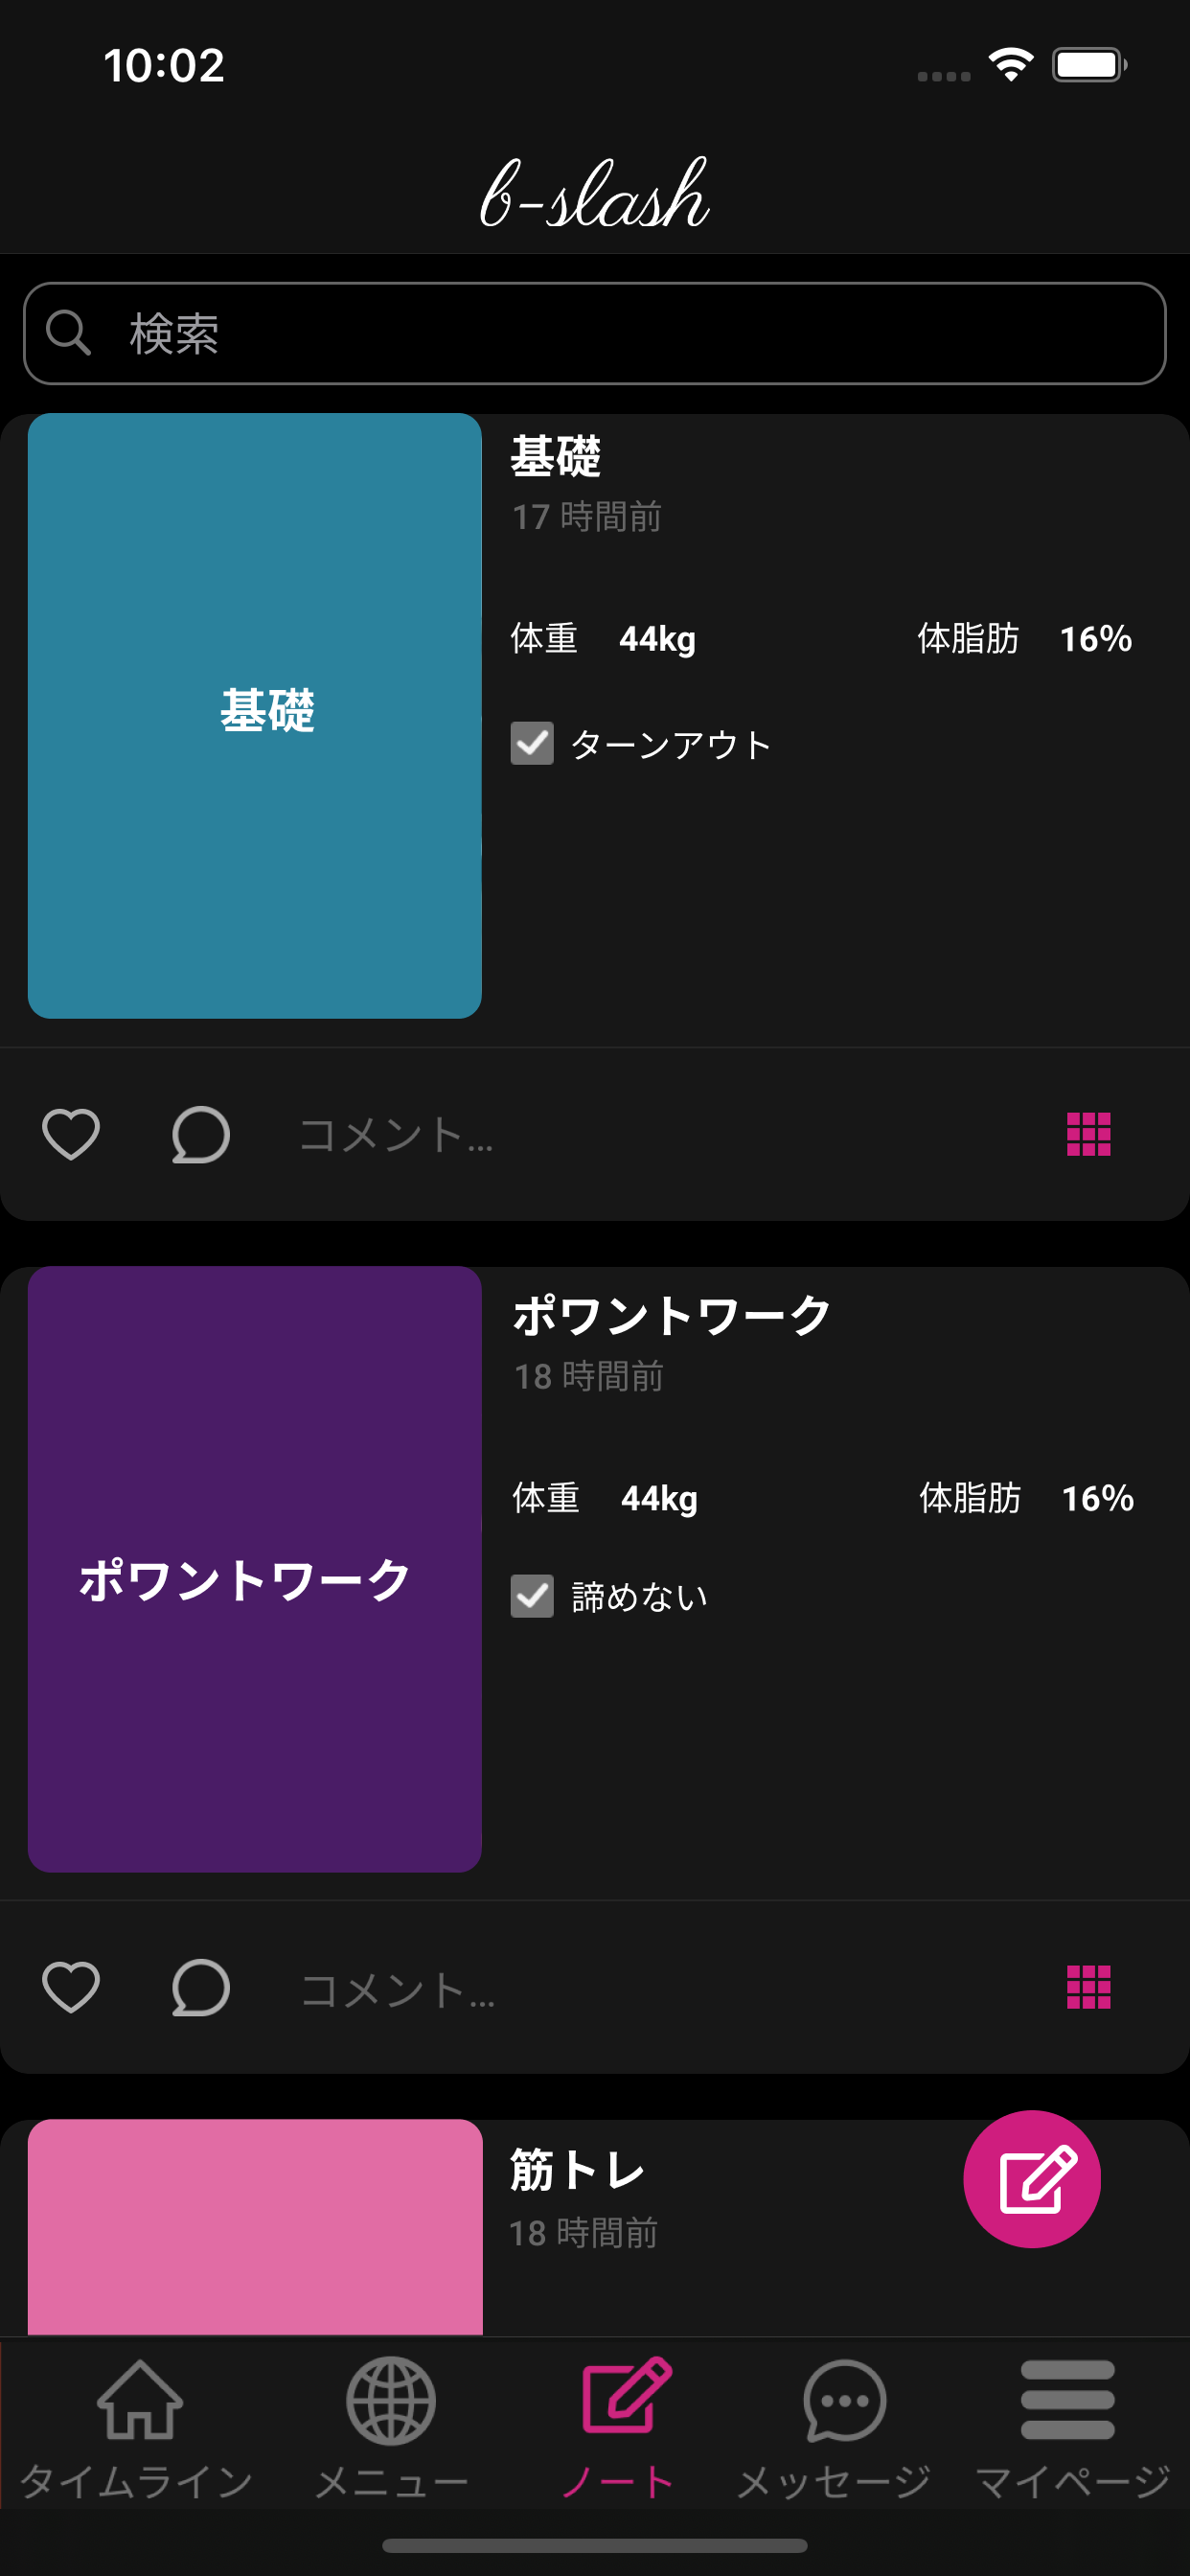Like the 基礎 note with heart icon
This screenshot has height=2576, width=1190.
click(71, 1134)
